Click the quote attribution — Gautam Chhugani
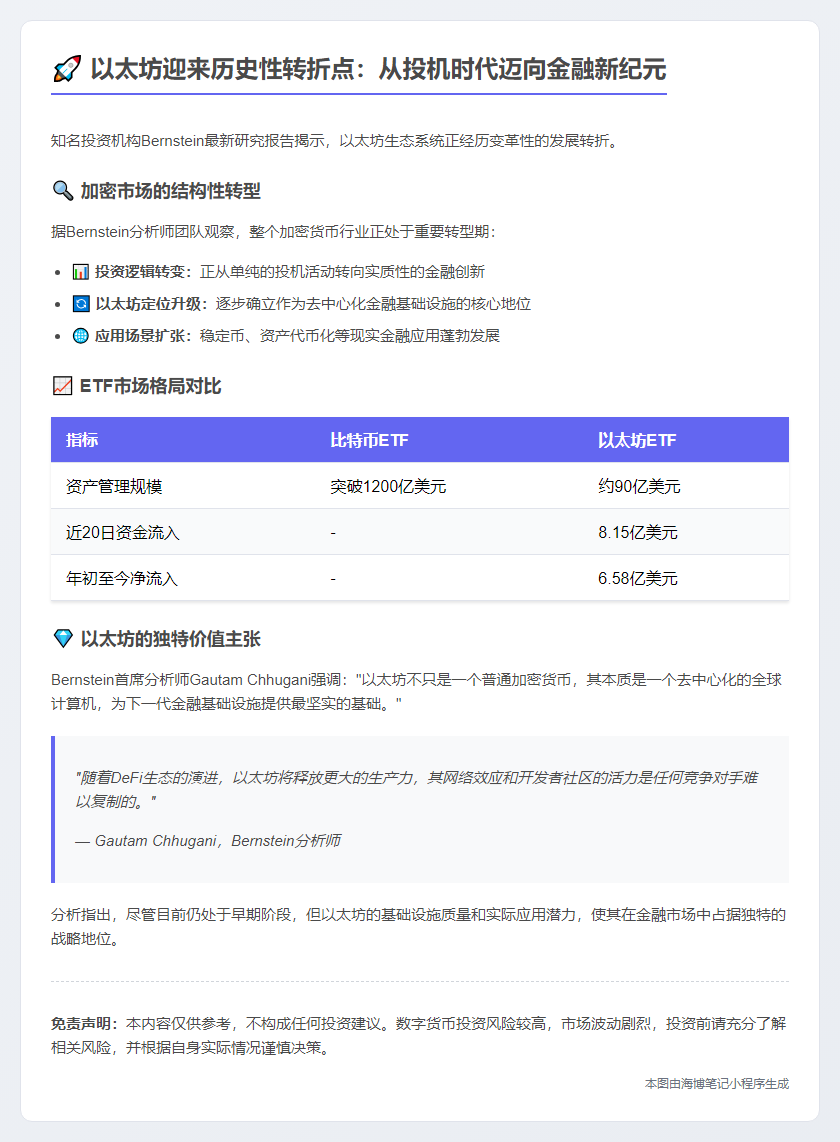The height and width of the screenshot is (1142, 840). [x=208, y=841]
